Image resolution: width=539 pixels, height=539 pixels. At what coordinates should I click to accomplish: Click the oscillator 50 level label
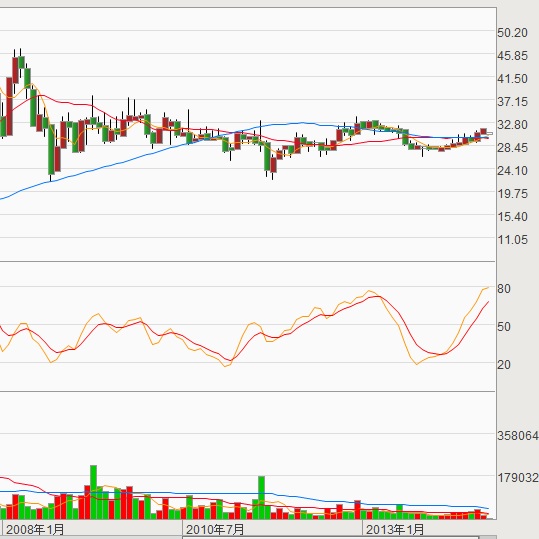coord(504,327)
